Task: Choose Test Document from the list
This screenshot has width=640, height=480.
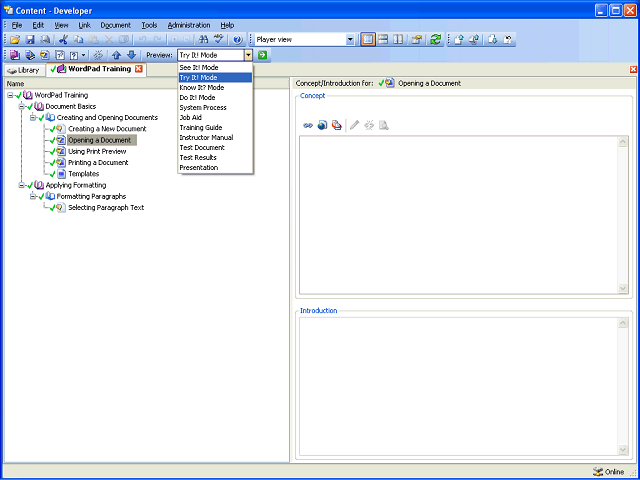Action: 215,148
